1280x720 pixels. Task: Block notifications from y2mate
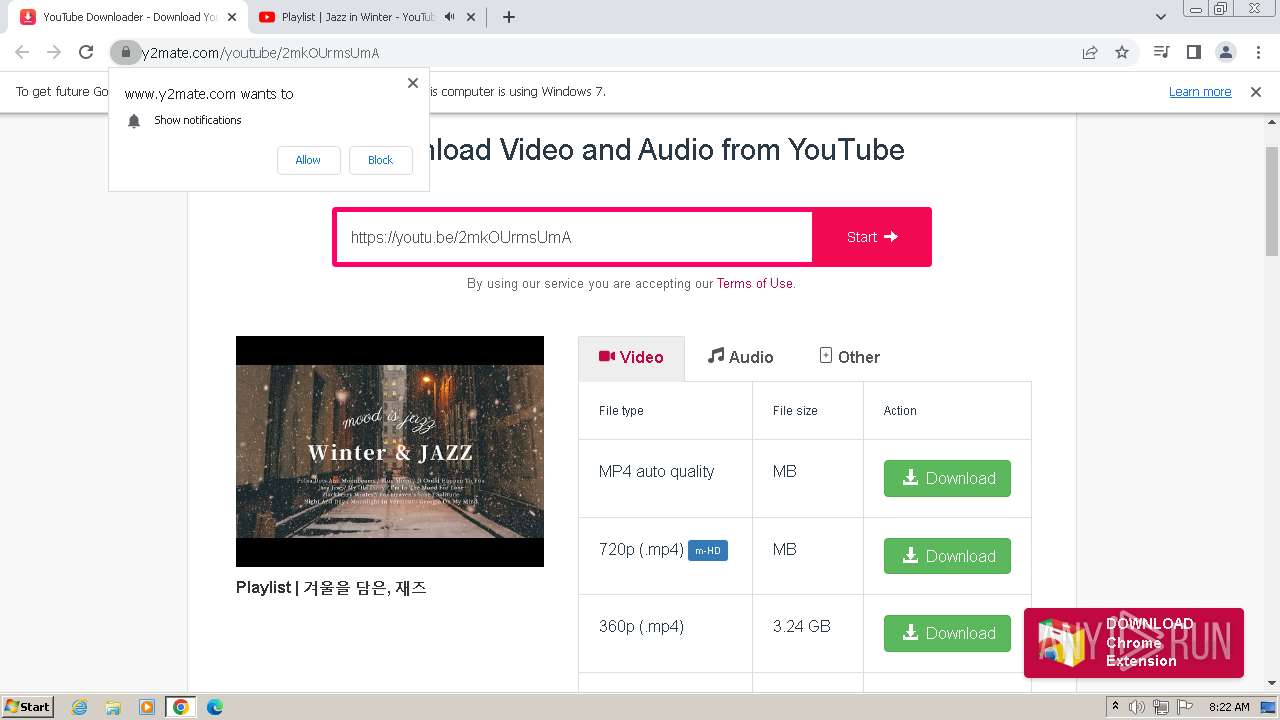380,160
